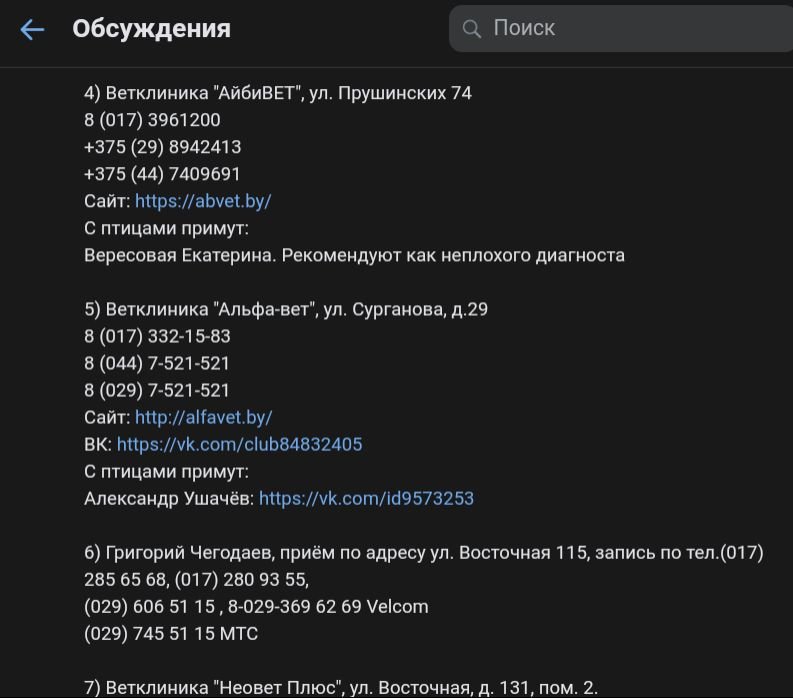Tap phone number +375 (44) 7409691
Image resolution: width=793 pixels, height=698 pixels.
tap(162, 174)
